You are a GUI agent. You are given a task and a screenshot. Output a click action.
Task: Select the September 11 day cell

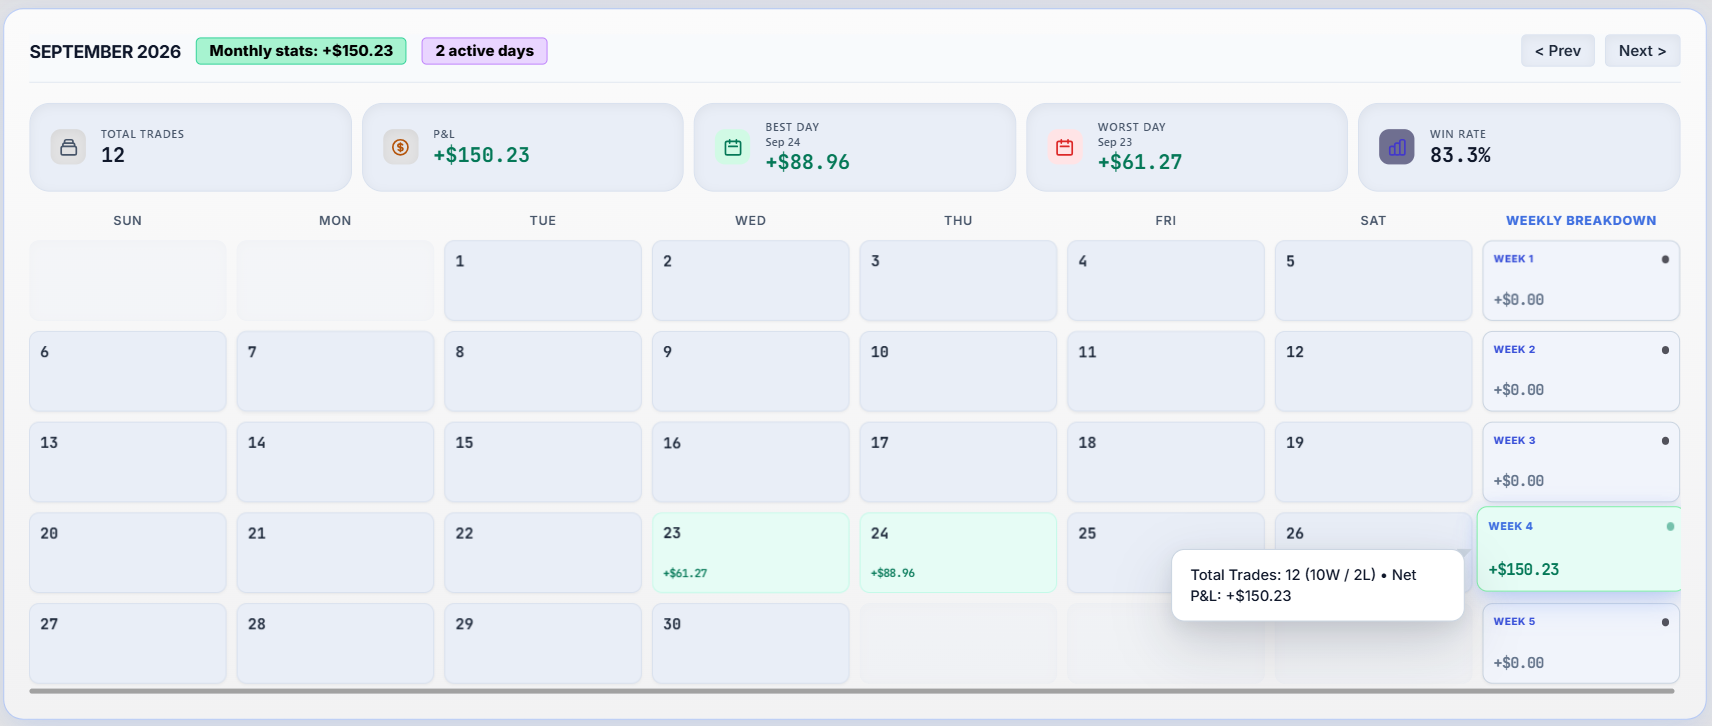(1166, 371)
